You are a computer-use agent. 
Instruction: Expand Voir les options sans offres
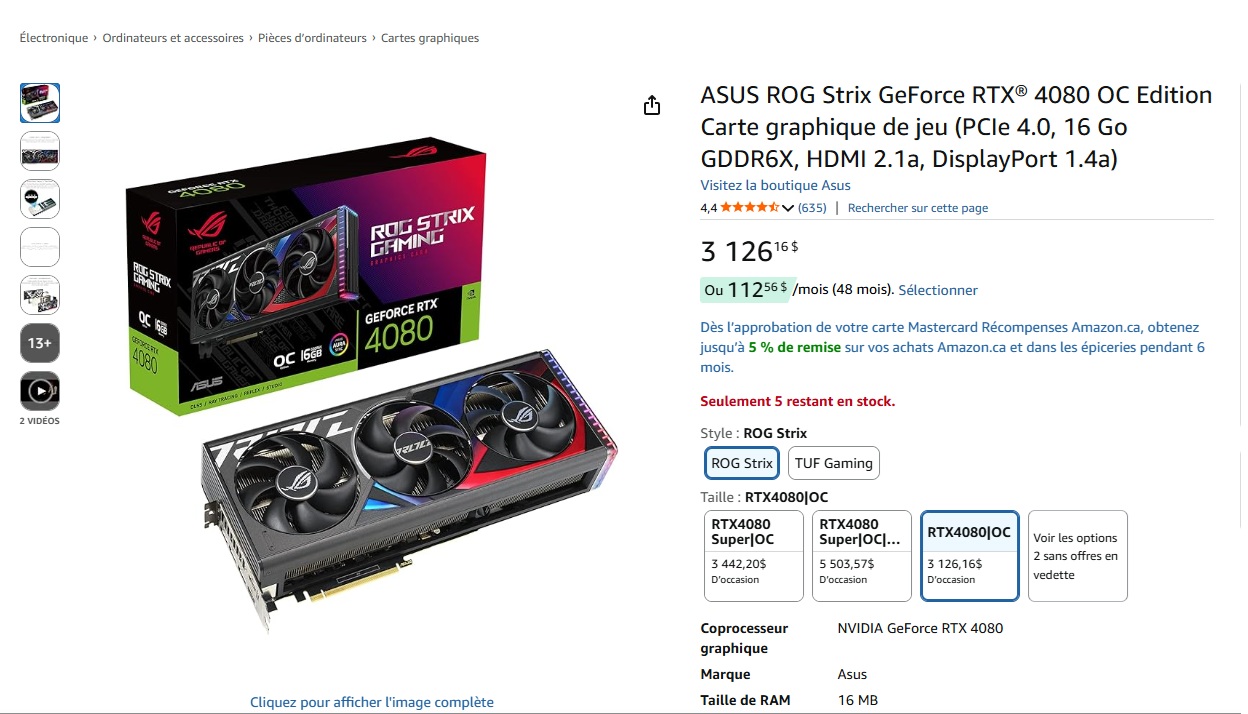tap(1078, 556)
